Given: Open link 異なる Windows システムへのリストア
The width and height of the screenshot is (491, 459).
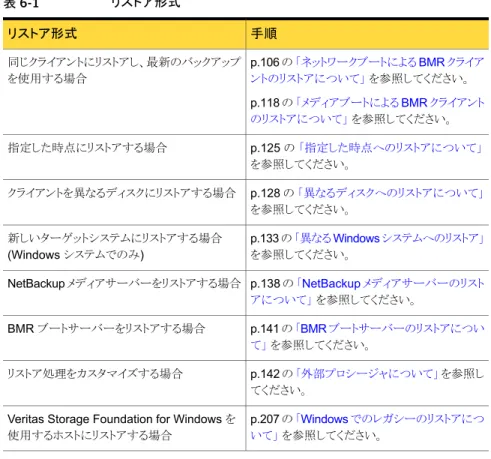Looking at the screenshot, I should pyautogui.click(x=389, y=238).
